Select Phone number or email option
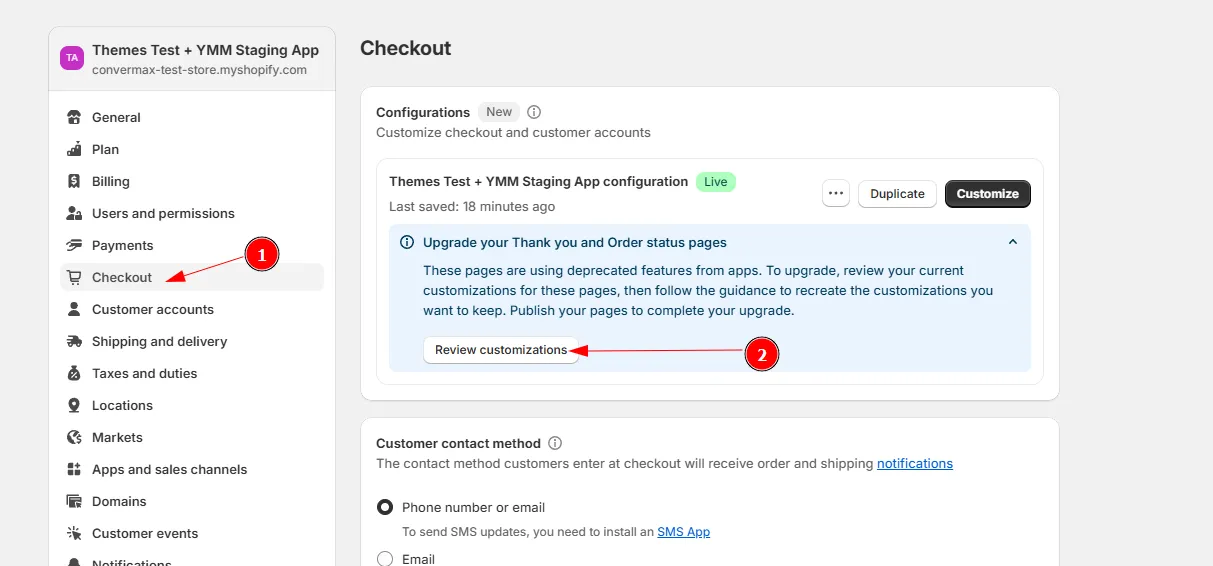Image resolution: width=1213 pixels, height=566 pixels. pos(385,508)
